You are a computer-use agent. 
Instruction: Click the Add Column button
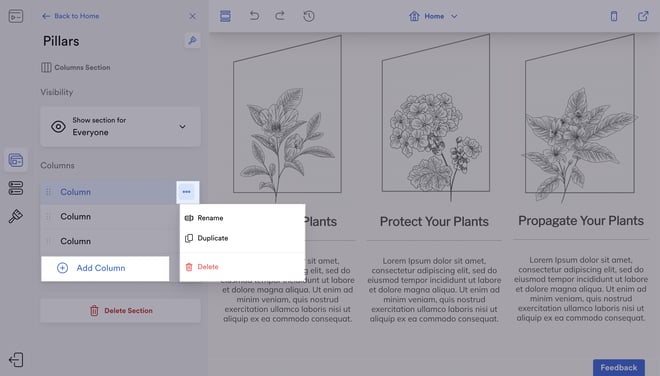click(105, 268)
